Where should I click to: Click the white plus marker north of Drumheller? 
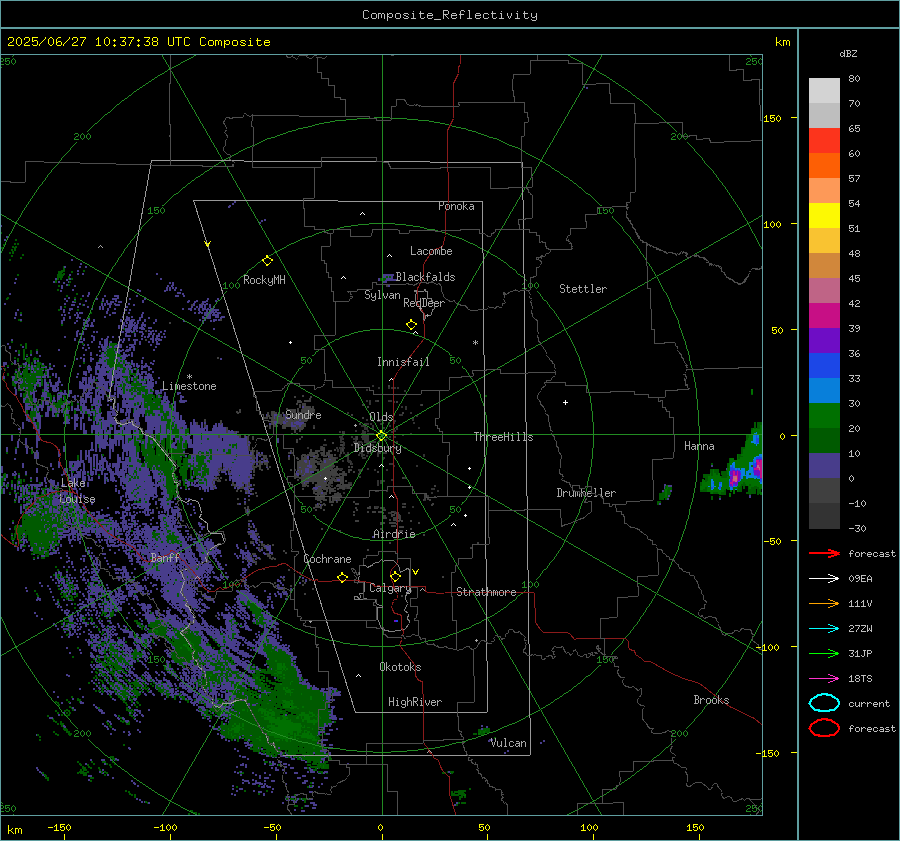[565, 402]
